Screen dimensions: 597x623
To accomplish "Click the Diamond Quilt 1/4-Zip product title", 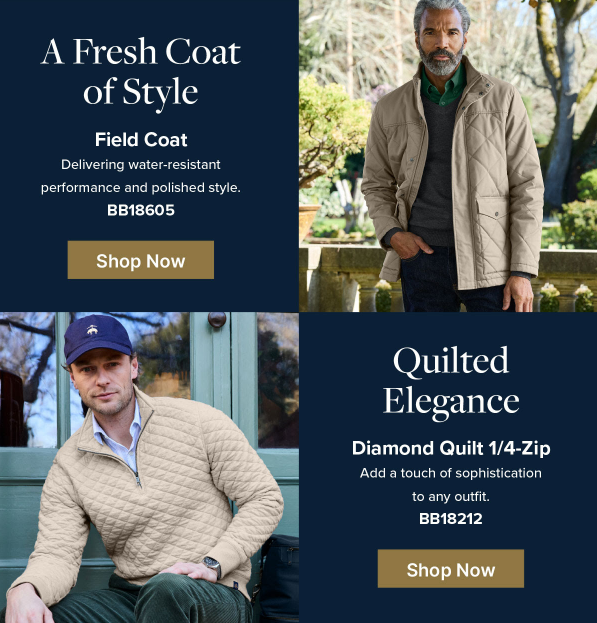I will tap(451, 448).
